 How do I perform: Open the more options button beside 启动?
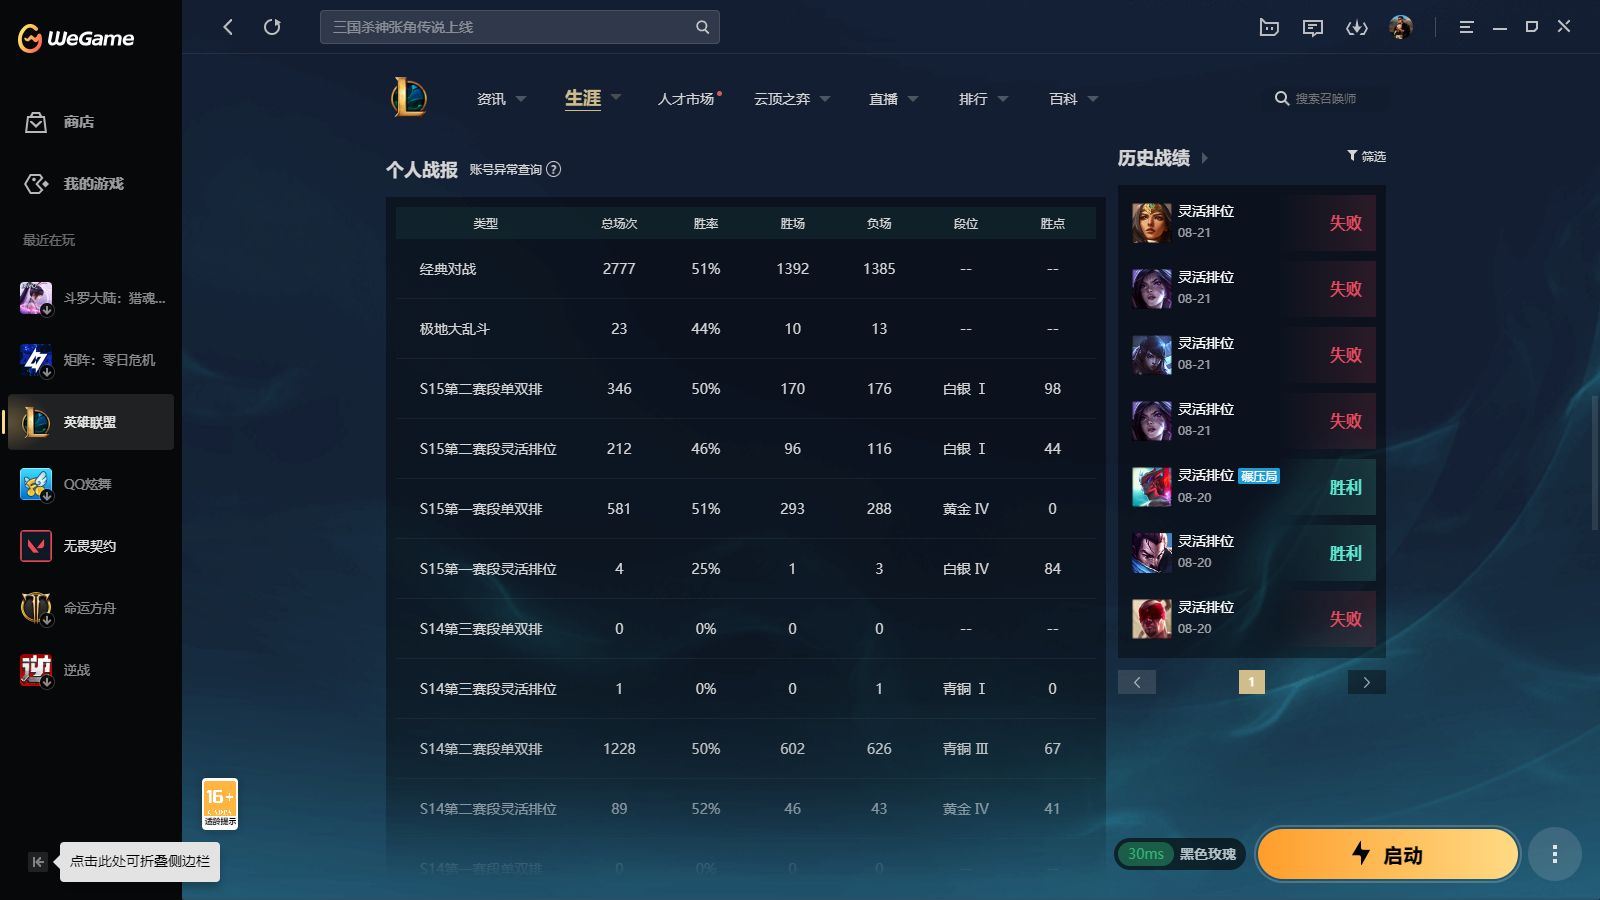click(x=1554, y=854)
